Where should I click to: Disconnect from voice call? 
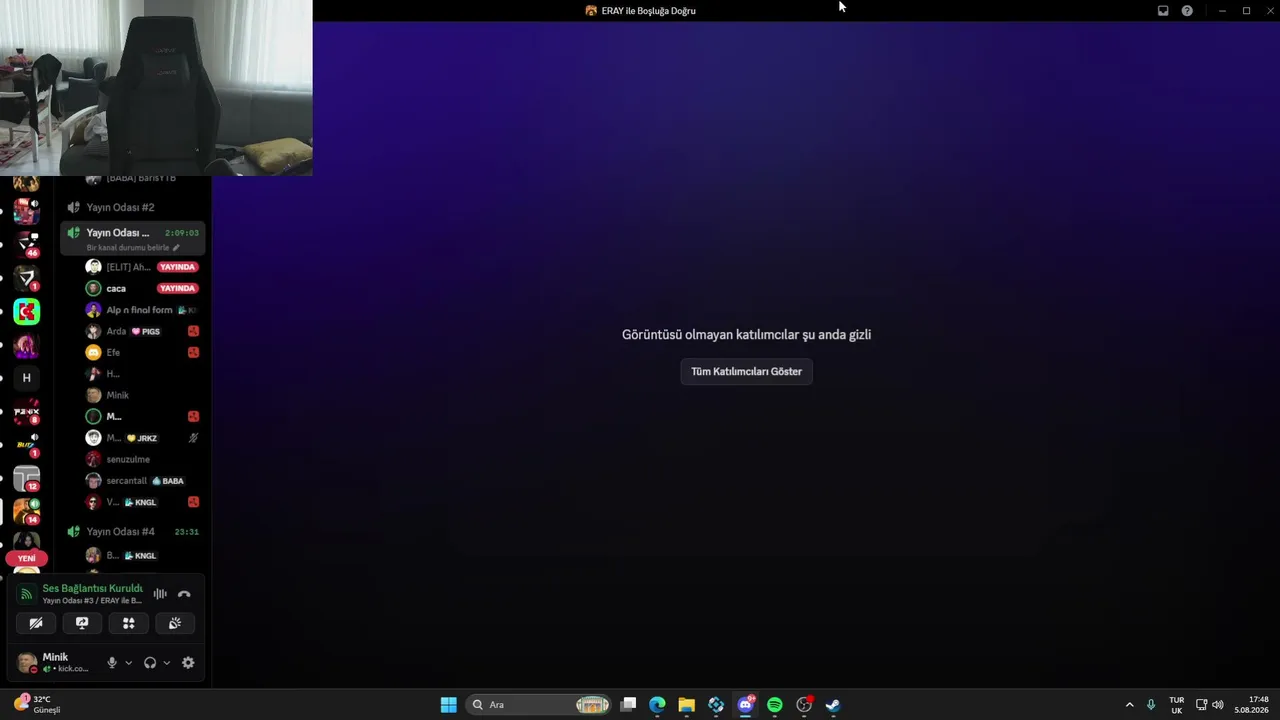(184, 594)
